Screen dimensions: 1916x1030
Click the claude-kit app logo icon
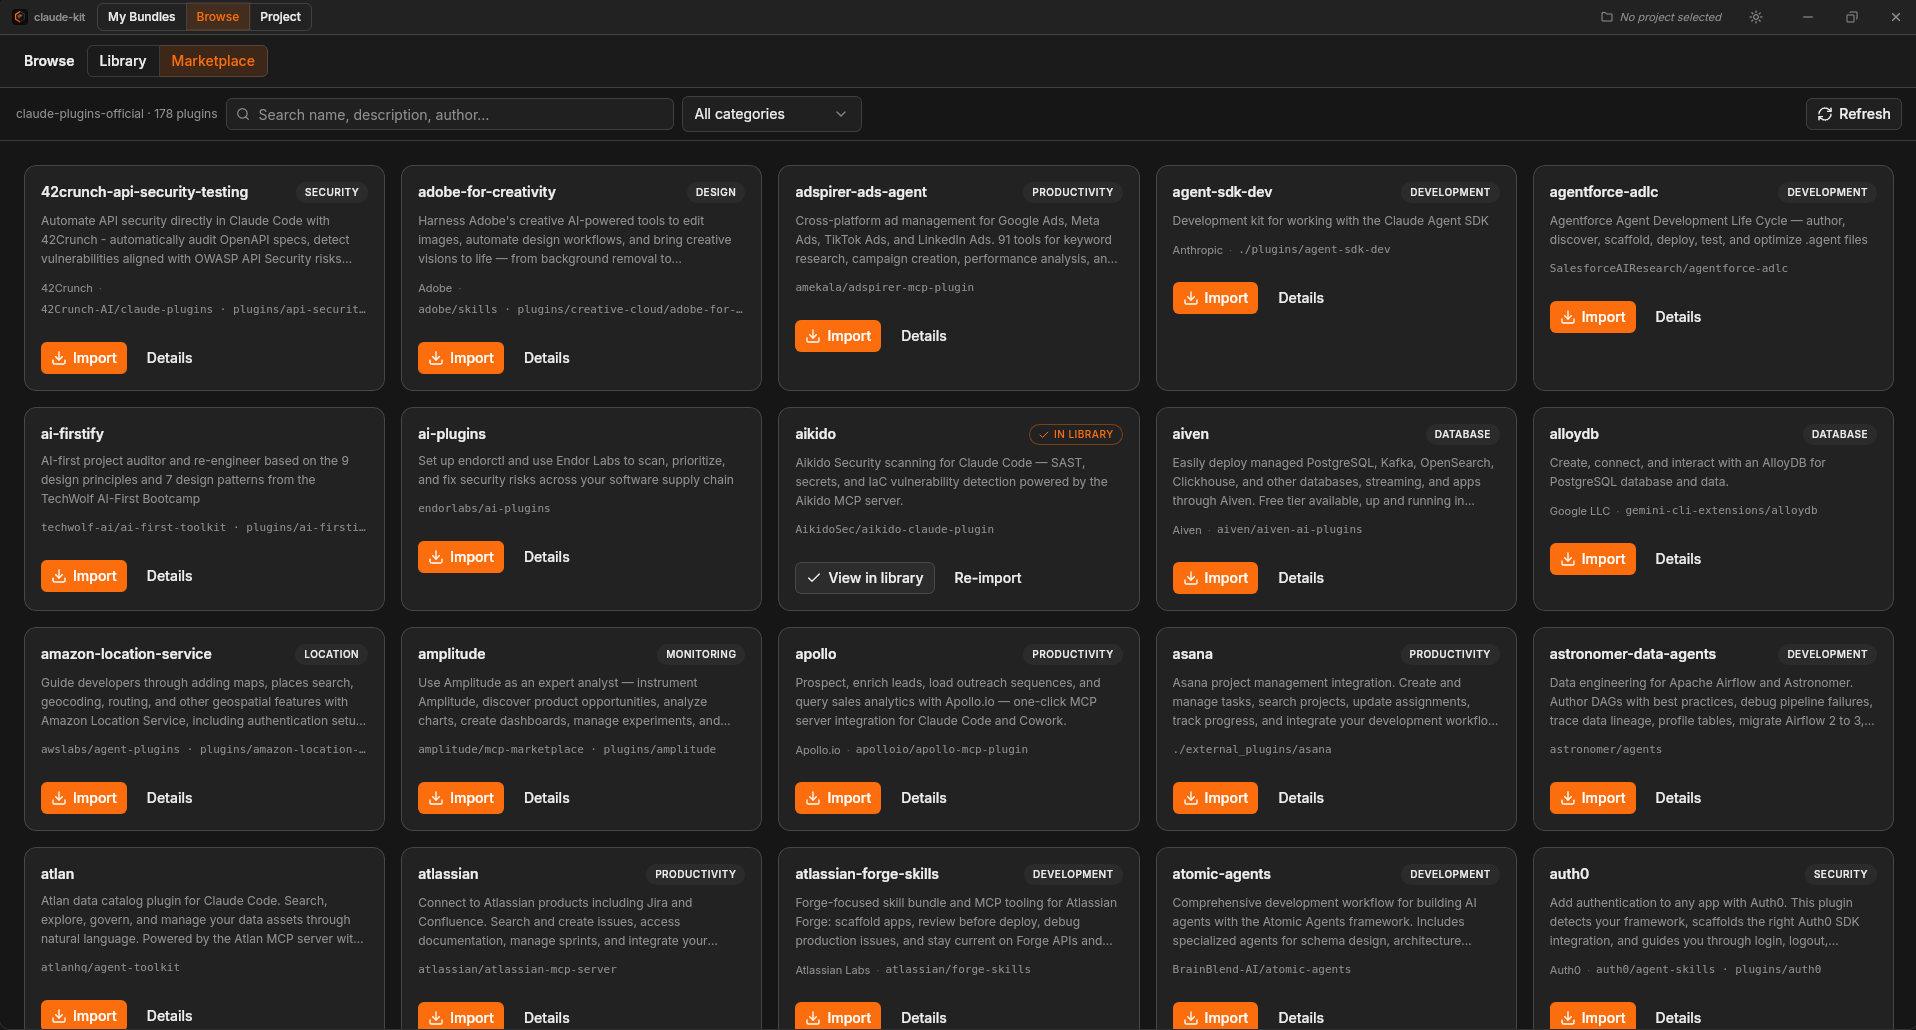pos(19,17)
